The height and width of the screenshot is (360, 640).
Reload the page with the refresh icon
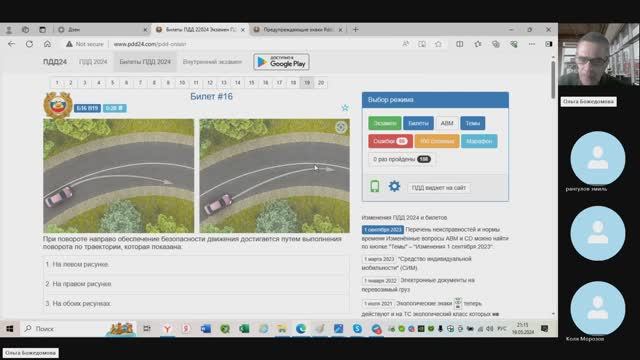(x=29, y=44)
